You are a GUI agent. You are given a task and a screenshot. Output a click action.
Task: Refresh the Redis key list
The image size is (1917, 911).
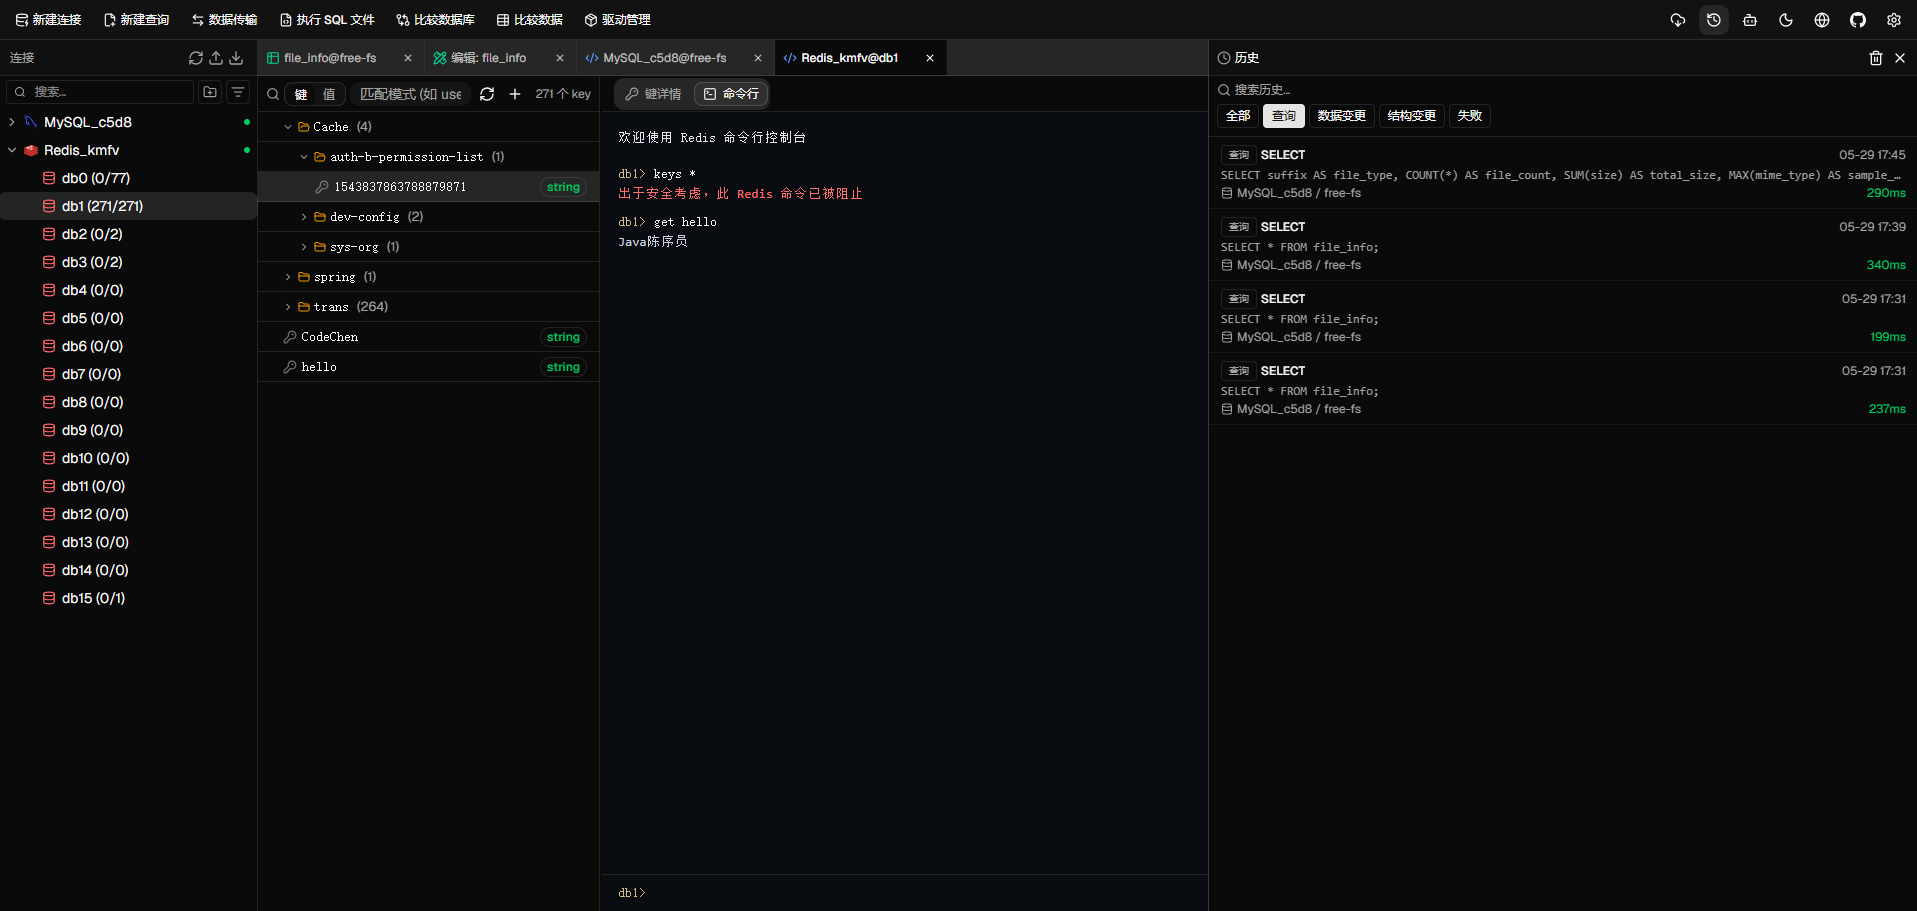point(487,94)
